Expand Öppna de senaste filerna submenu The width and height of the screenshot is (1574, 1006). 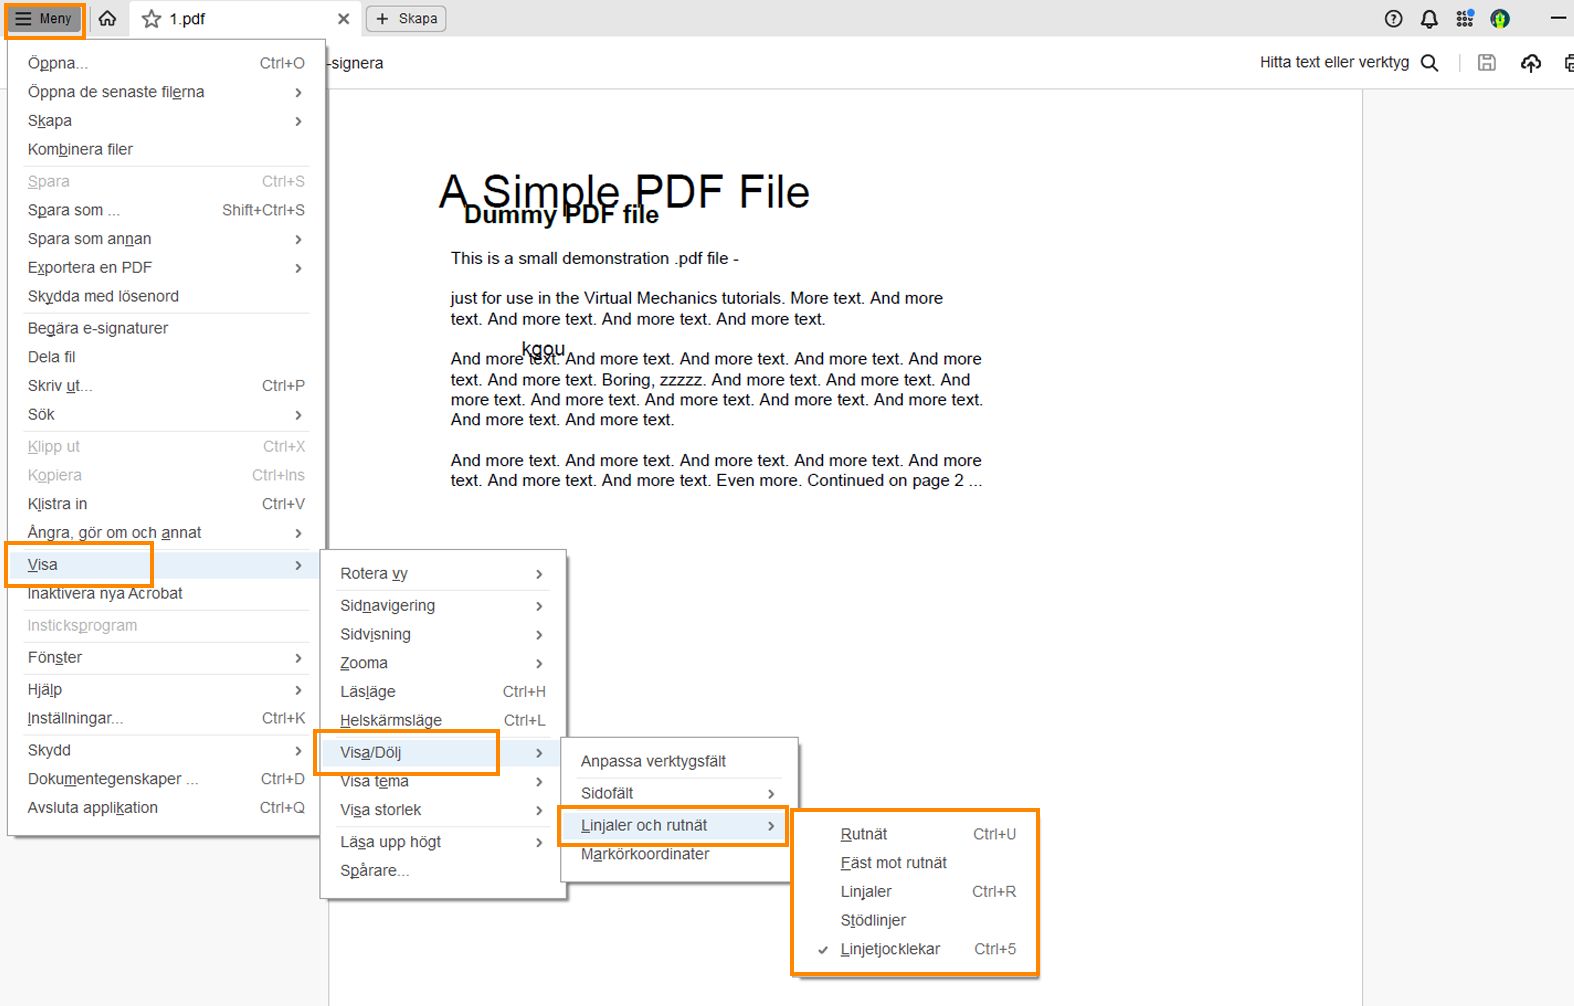(x=166, y=92)
